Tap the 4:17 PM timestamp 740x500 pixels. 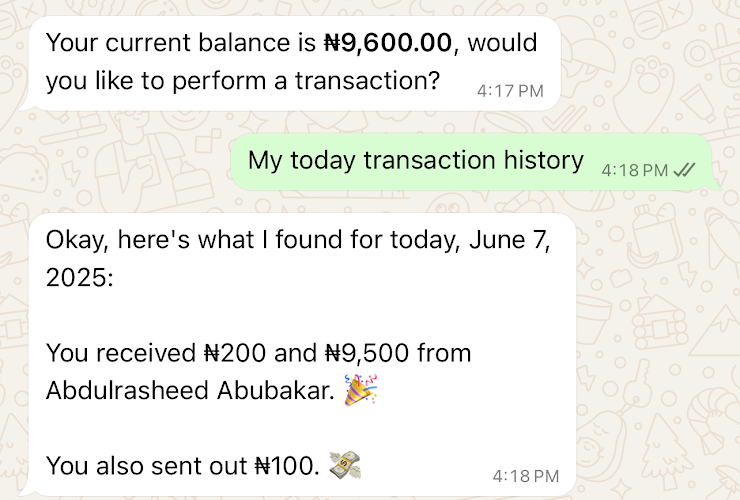[510, 91]
